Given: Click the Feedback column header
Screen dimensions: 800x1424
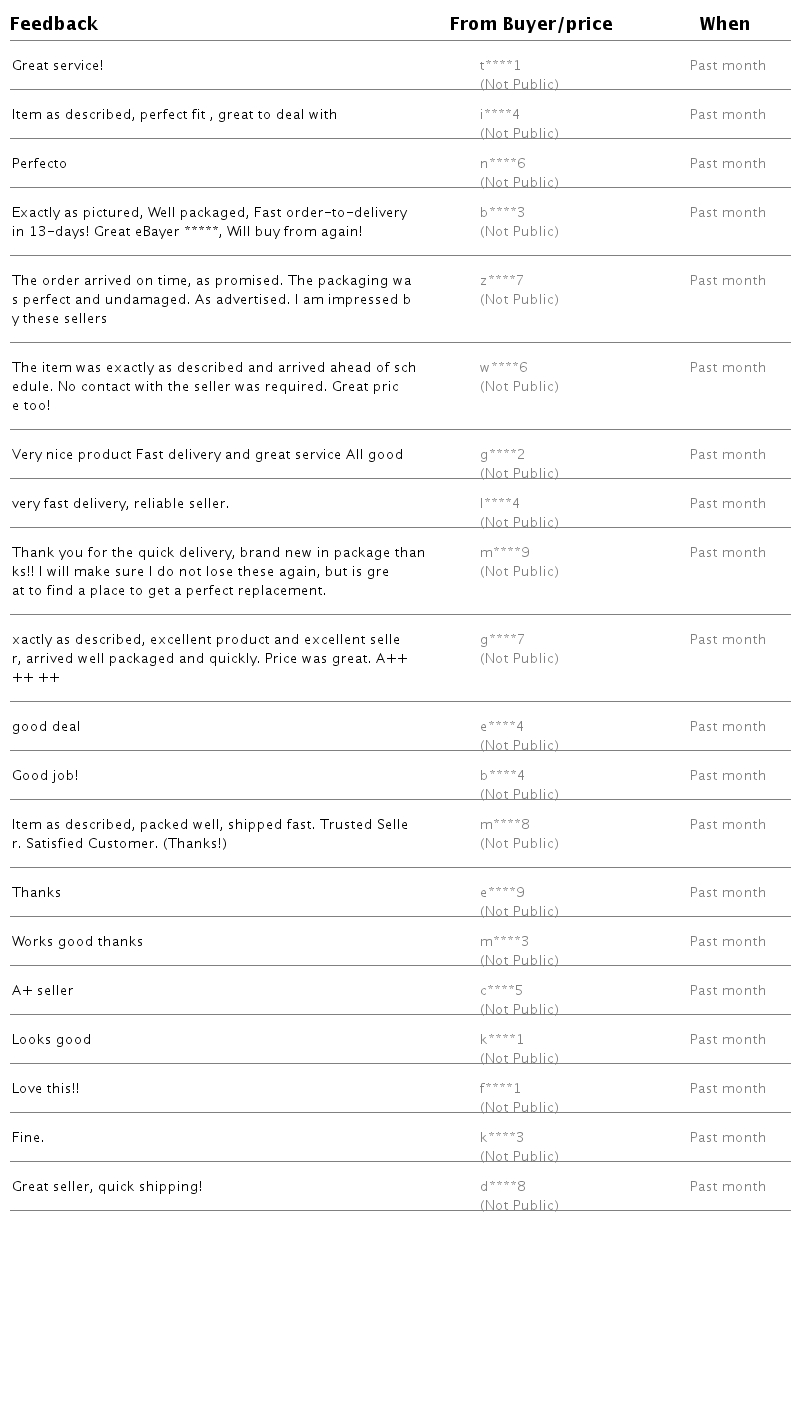Looking at the screenshot, I should tap(54, 24).
